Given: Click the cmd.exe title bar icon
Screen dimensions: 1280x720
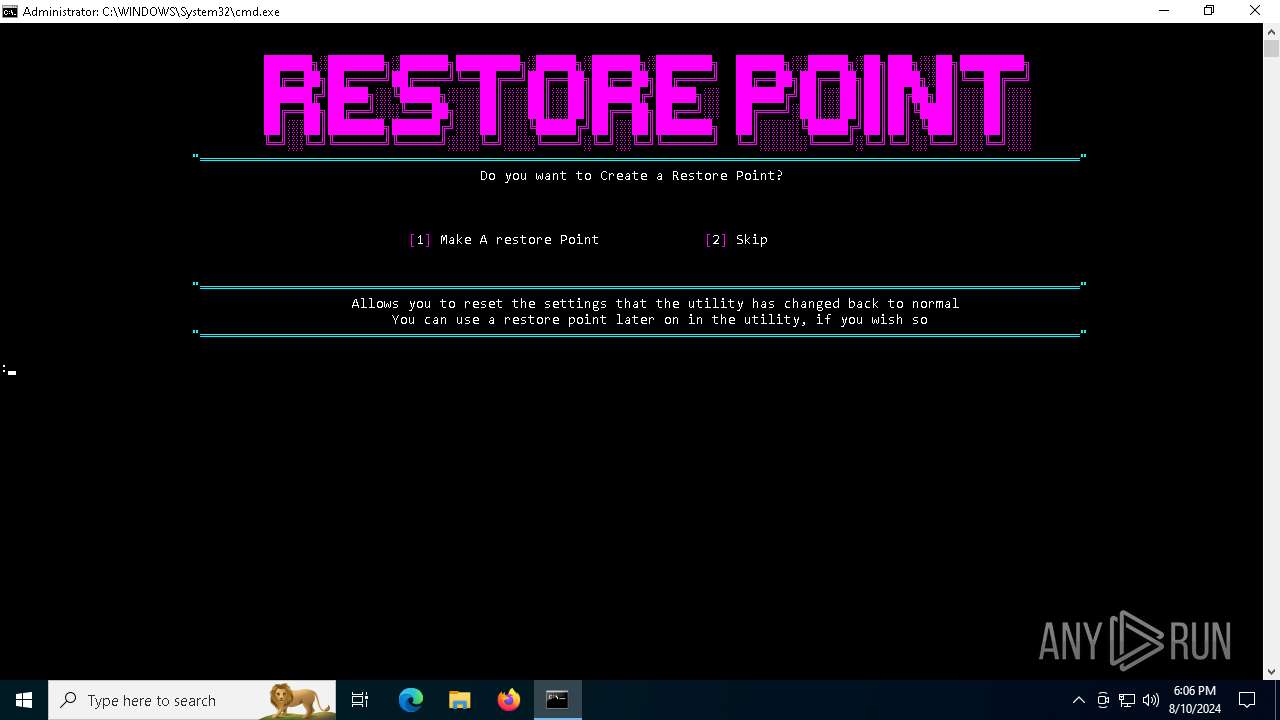Looking at the screenshot, I should click(x=10, y=11).
